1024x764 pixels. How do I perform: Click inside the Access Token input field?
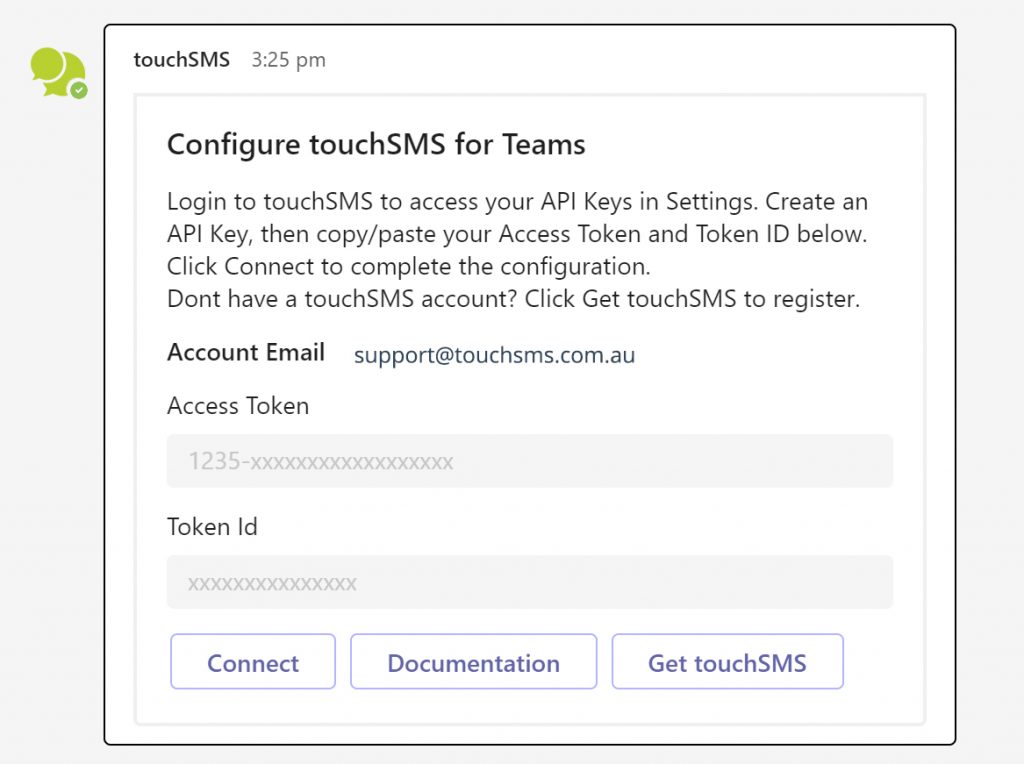(x=530, y=461)
